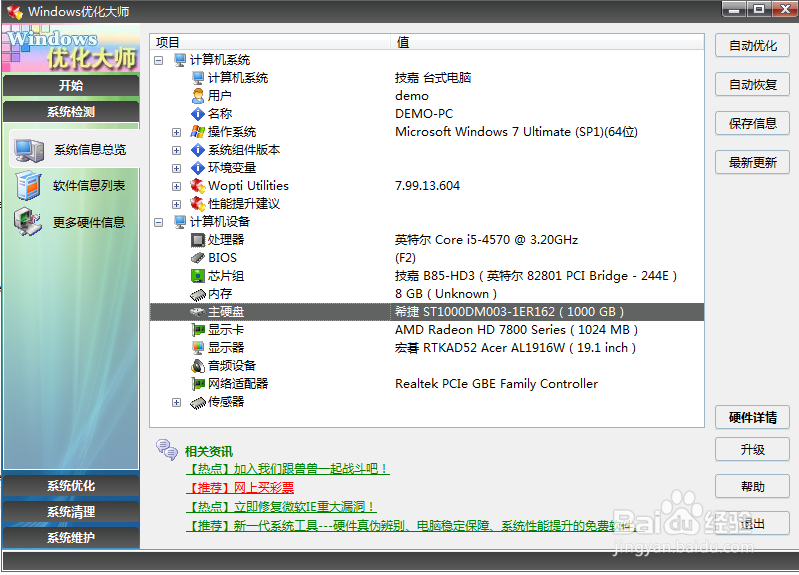The image size is (799, 575).
Task: Click the 值 column header
Action: pyautogui.click(x=547, y=42)
